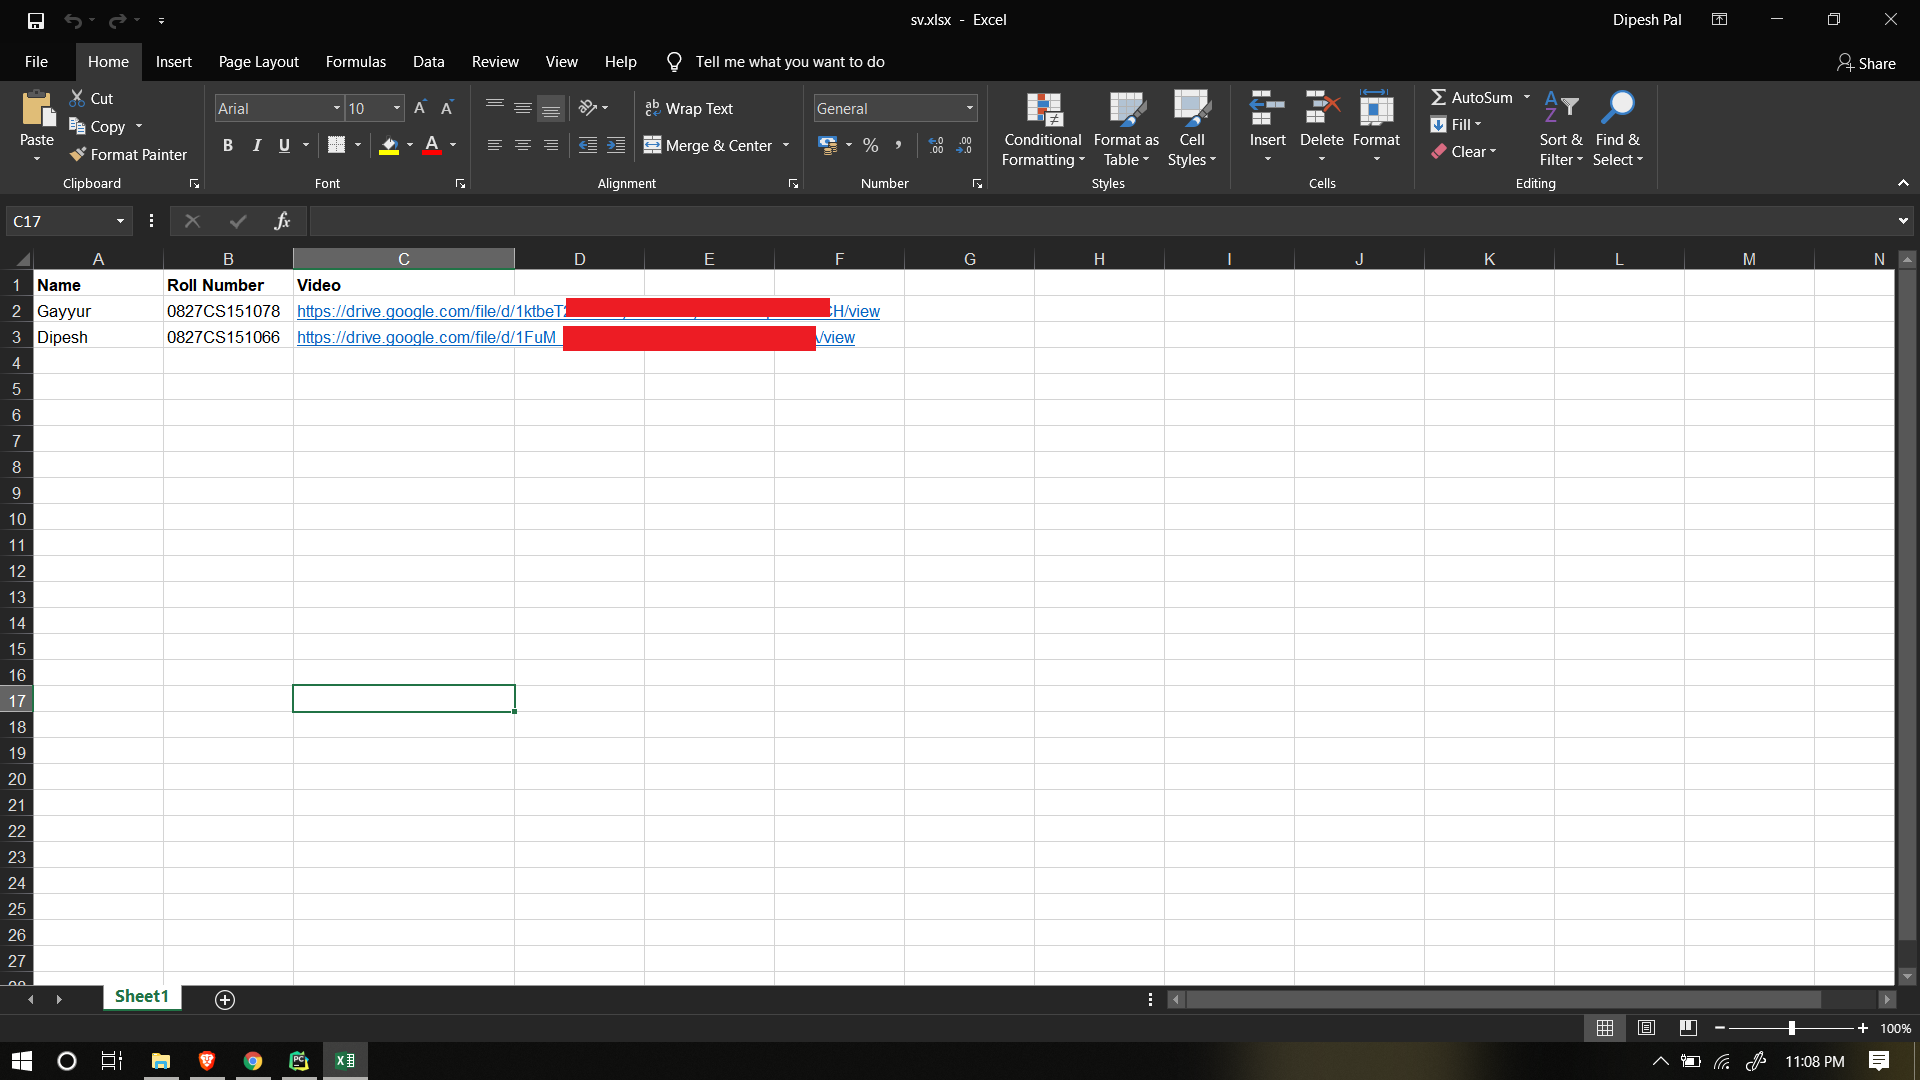Open the Formulas ribbon tab
This screenshot has width=1920, height=1080.
click(x=355, y=62)
